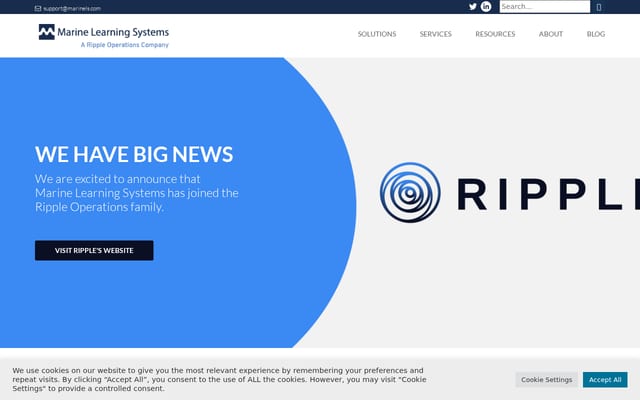
Task: Click Visit Ripple's Website button
Action: tap(94, 250)
